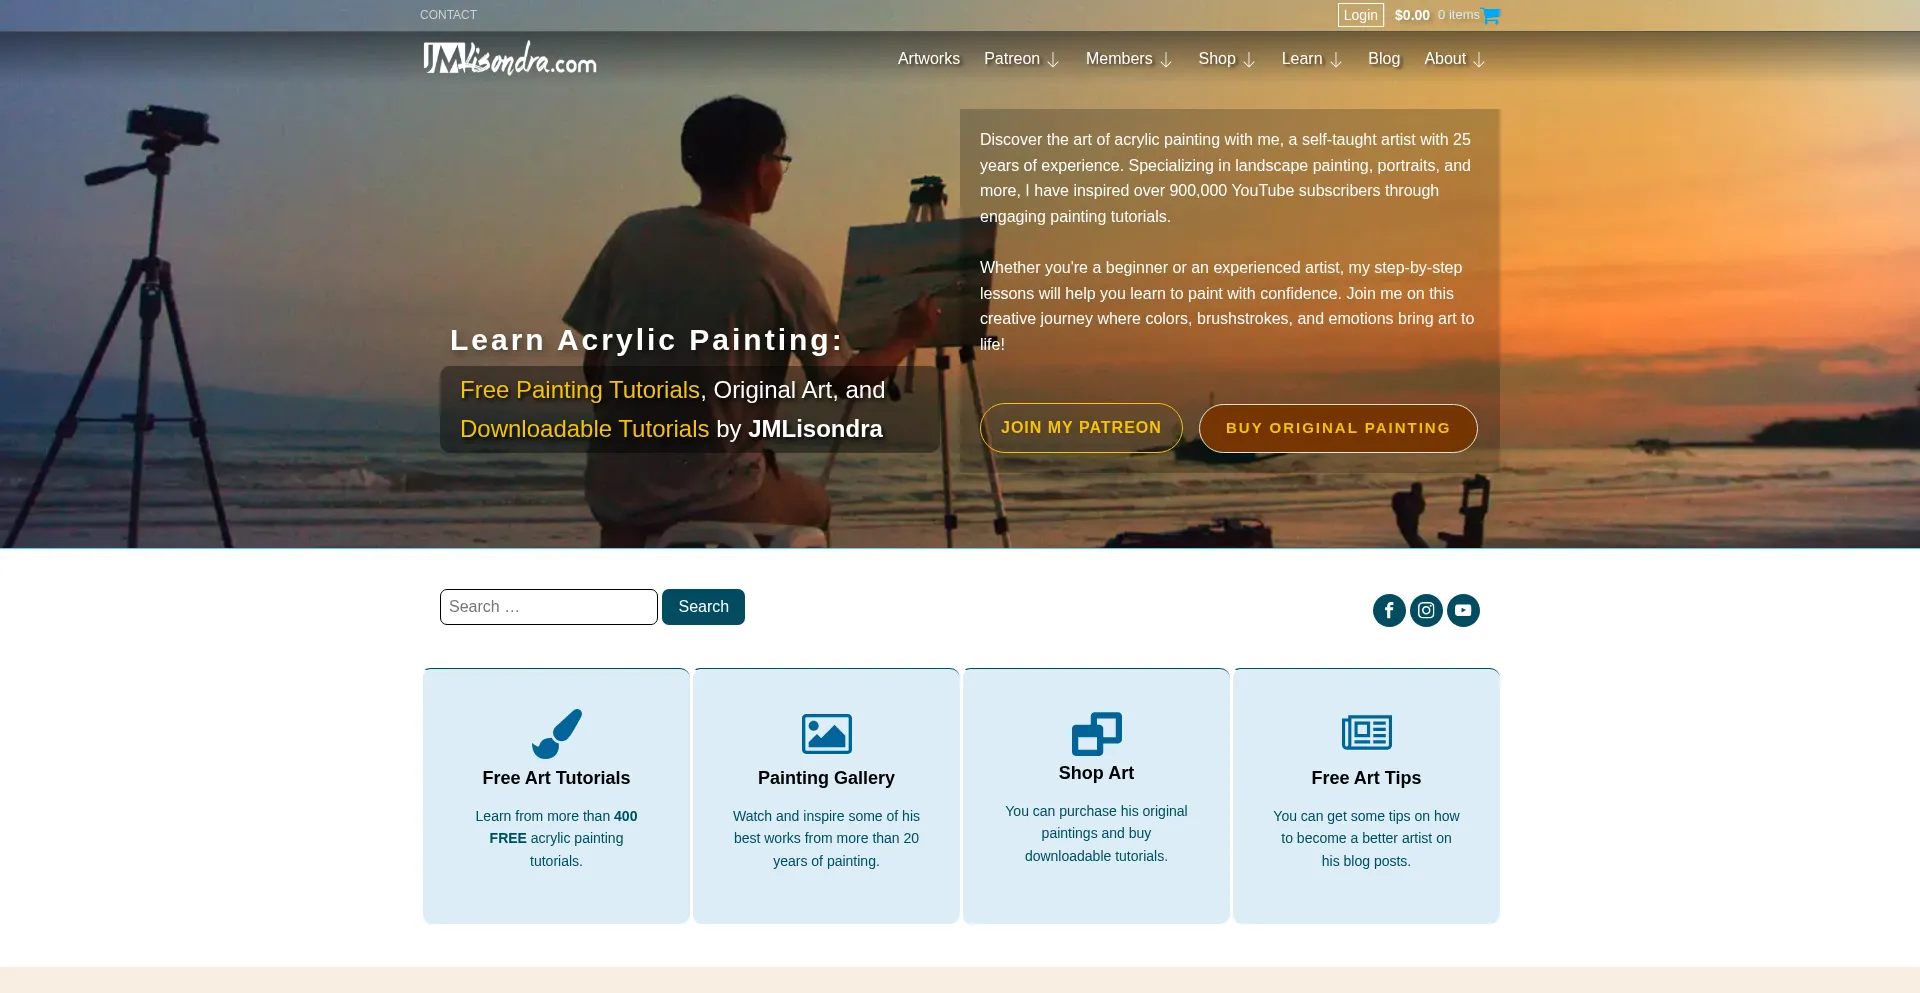The image size is (1920, 993).
Task: Click Buy Original Painting button
Action: 1338,428
